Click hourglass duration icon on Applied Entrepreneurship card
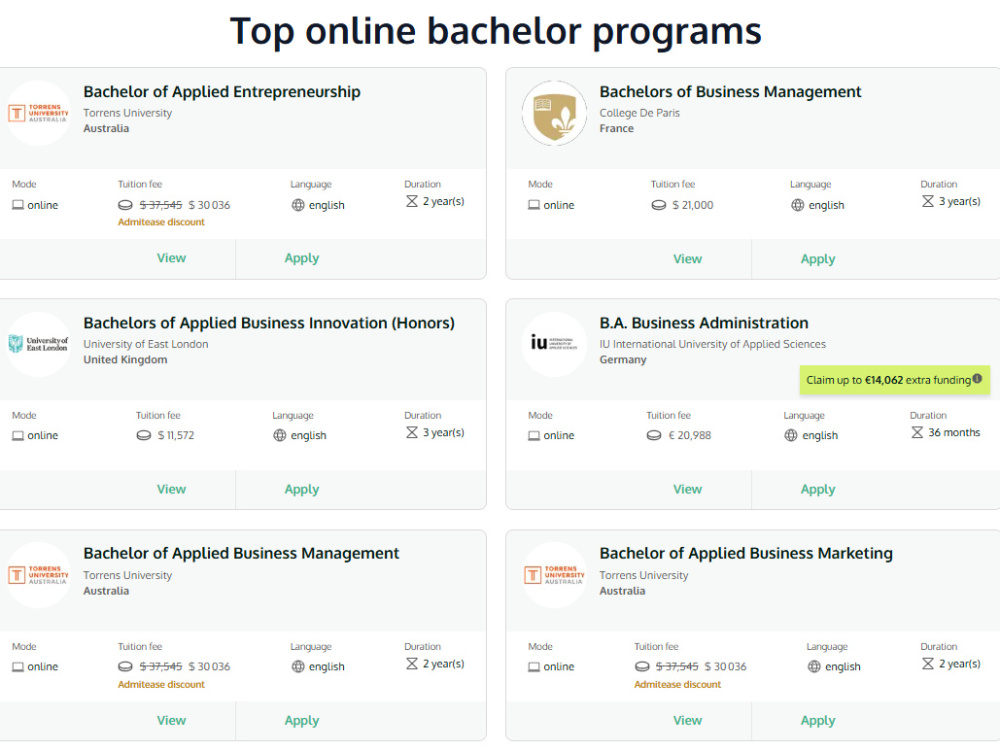This screenshot has width=1000, height=750. (412, 202)
